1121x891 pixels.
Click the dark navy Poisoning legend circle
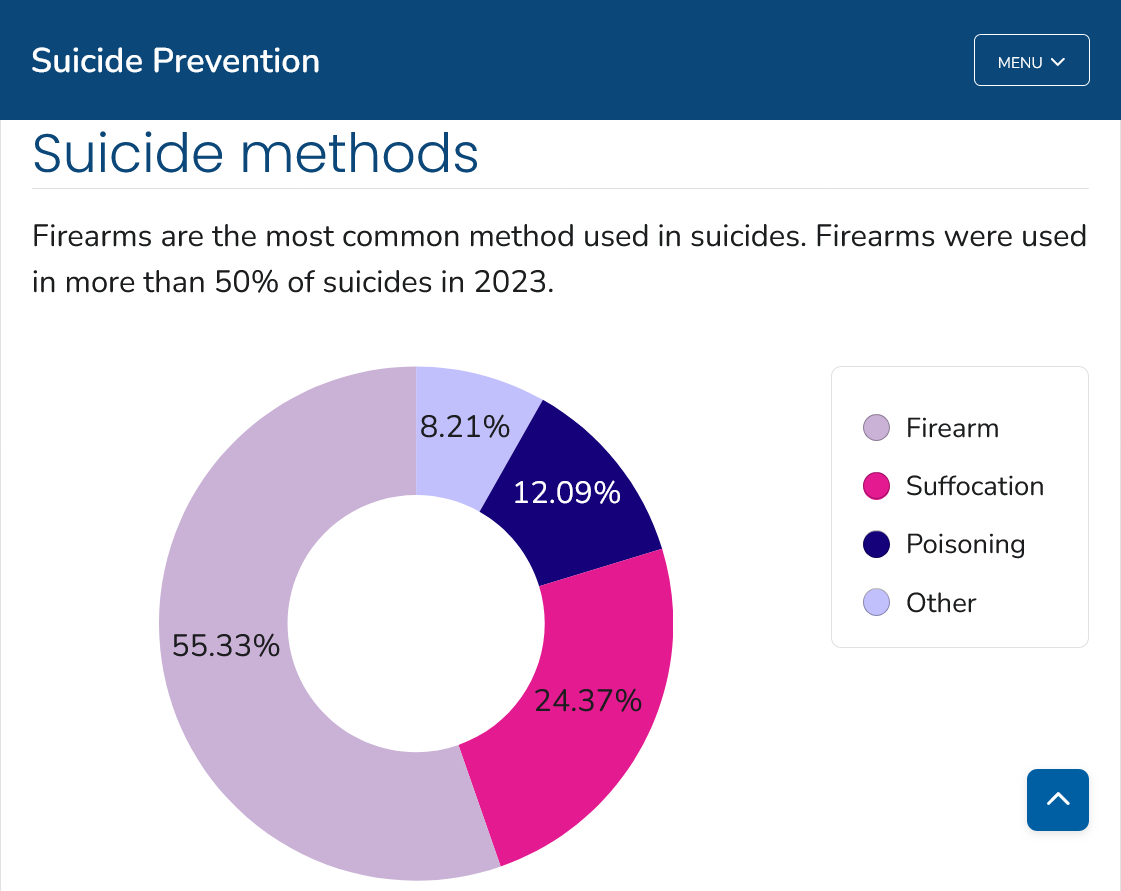[876, 544]
